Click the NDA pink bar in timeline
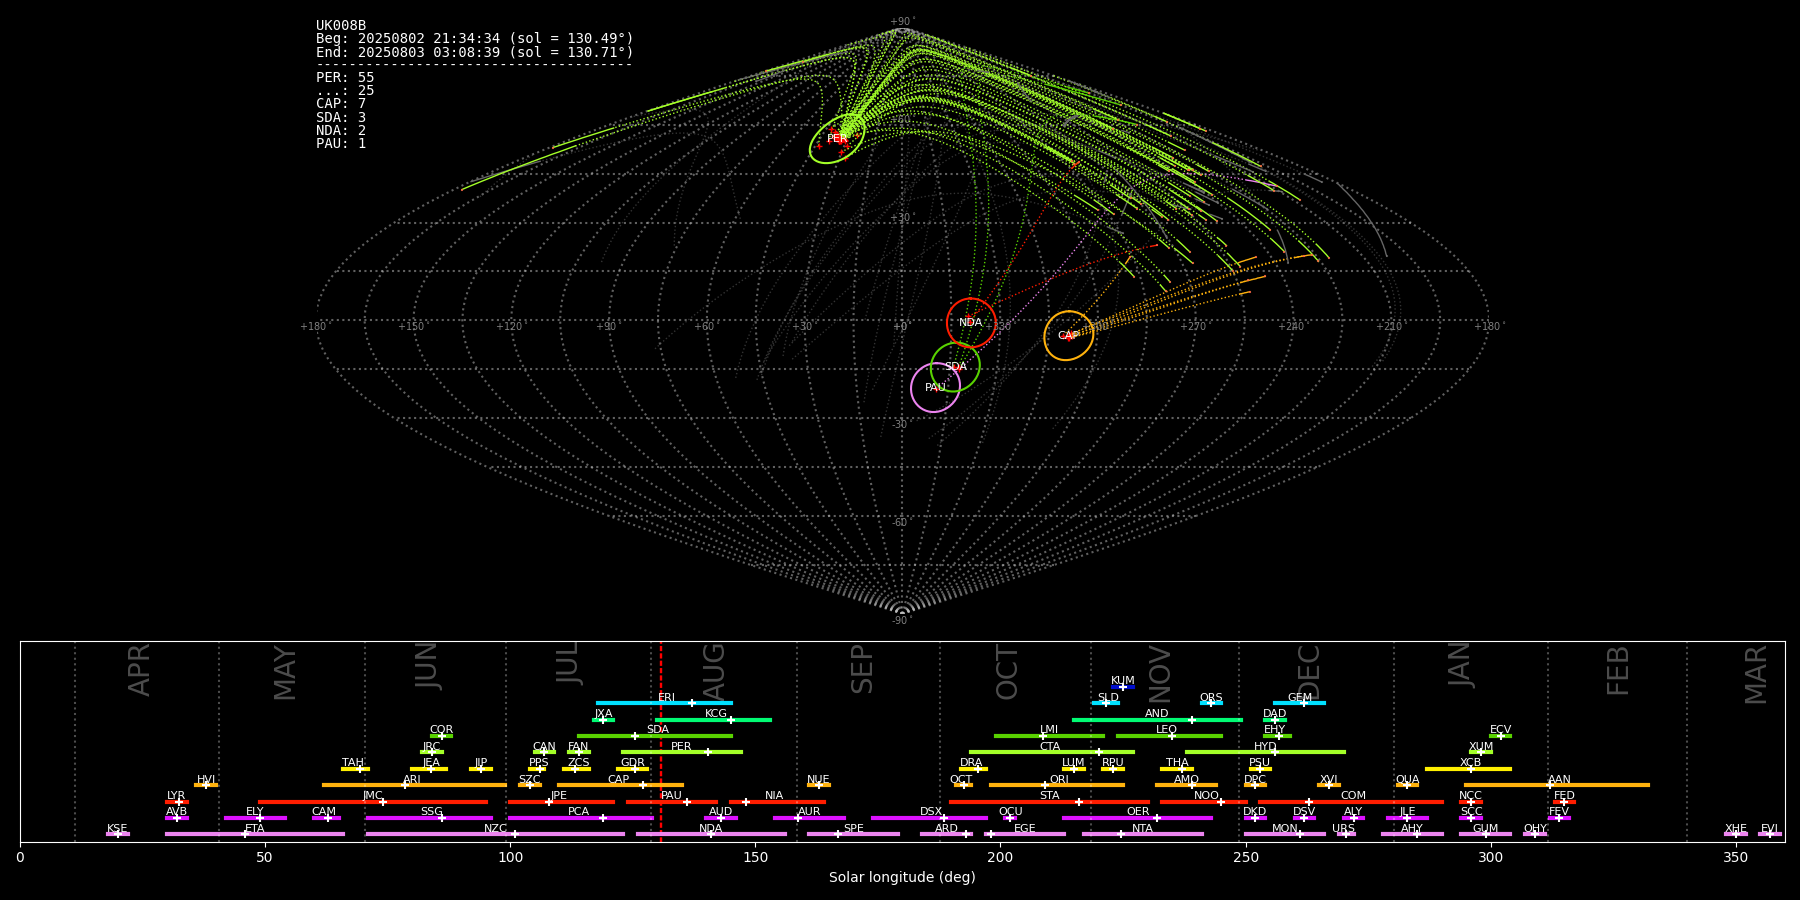Screen dimensions: 1800x900 (711, 834)
